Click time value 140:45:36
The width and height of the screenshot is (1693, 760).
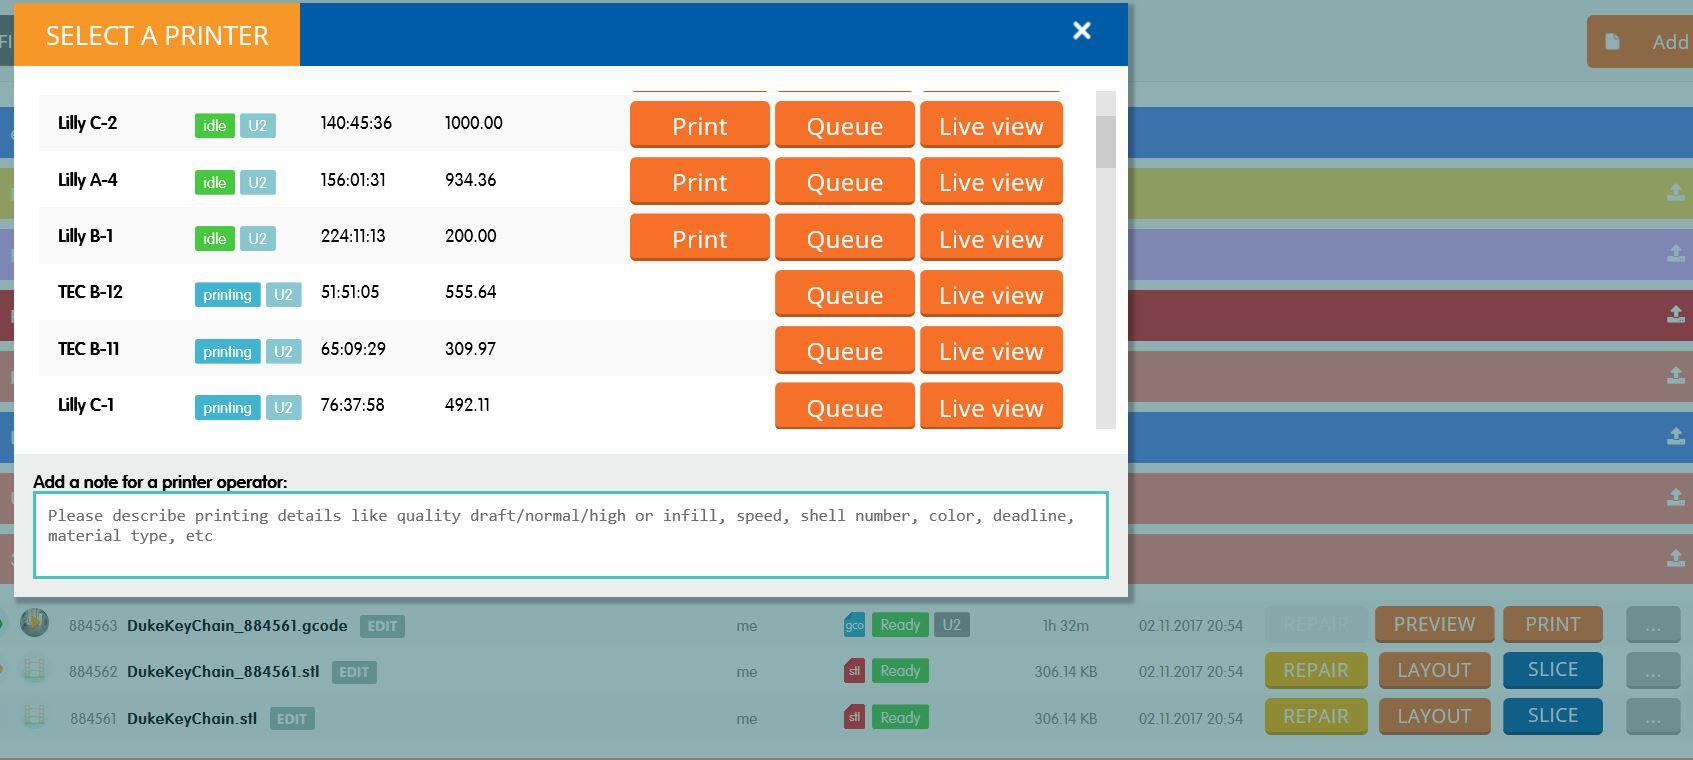click(x=356, y=123)
